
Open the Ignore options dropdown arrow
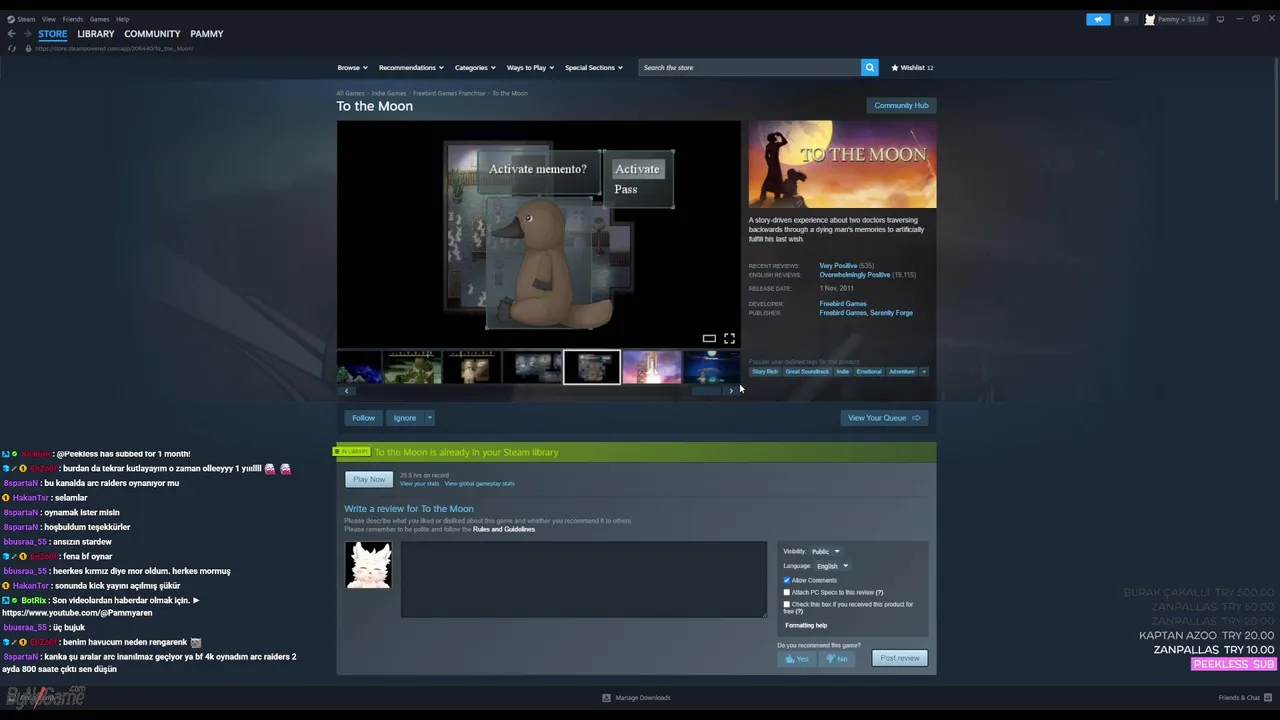click(430, 418)
